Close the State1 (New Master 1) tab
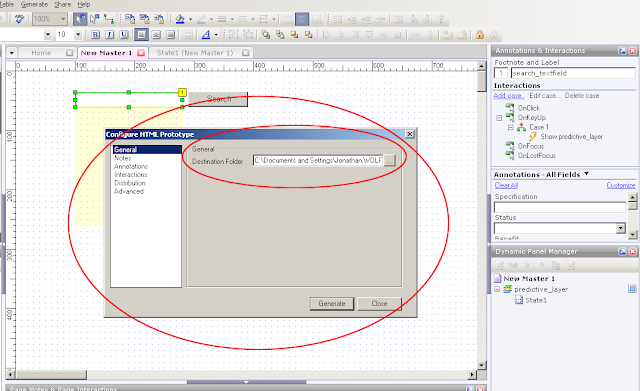This screenshot has height=391, width=640. tap(245, 53)
